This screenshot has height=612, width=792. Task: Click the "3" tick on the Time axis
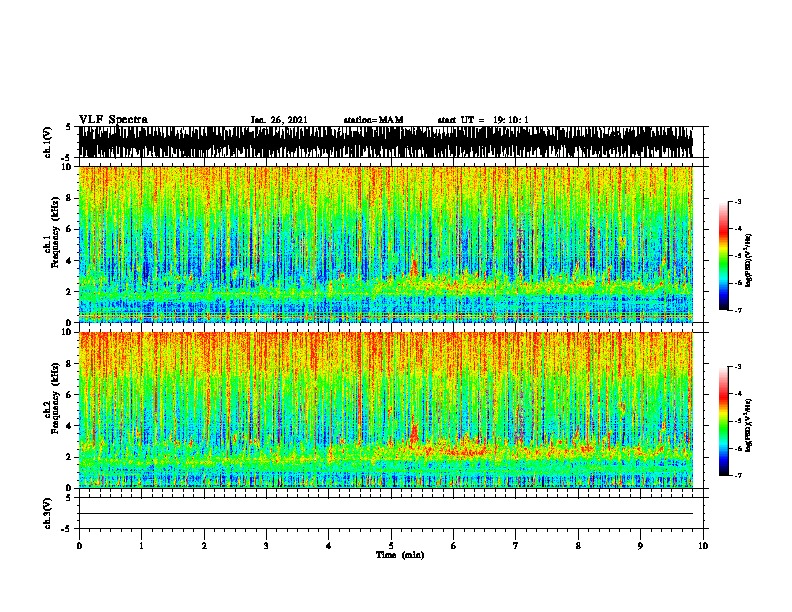click(266, 546)
